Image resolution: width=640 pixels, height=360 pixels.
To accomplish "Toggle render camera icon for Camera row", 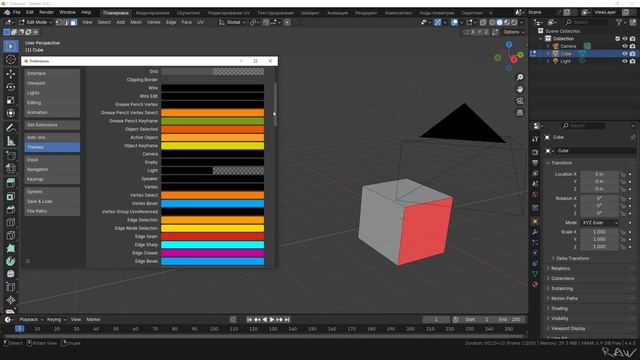I will 632,46.
